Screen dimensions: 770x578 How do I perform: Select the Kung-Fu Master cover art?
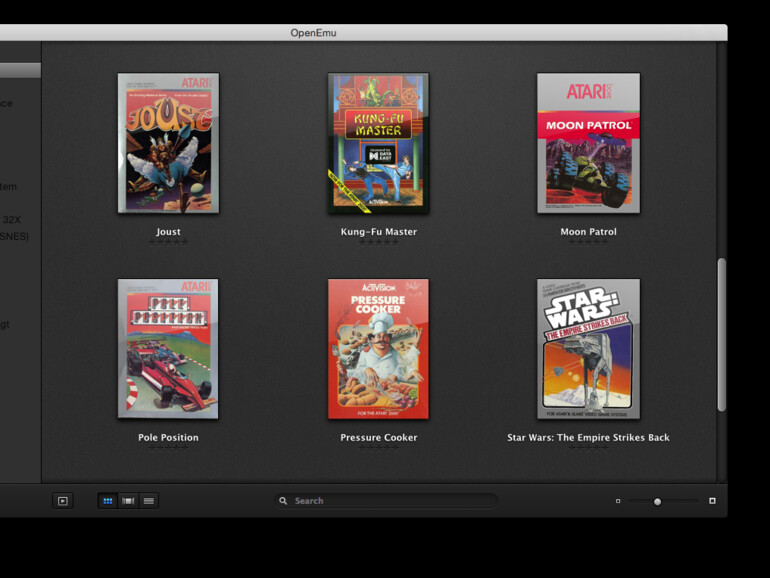(378, 143)
